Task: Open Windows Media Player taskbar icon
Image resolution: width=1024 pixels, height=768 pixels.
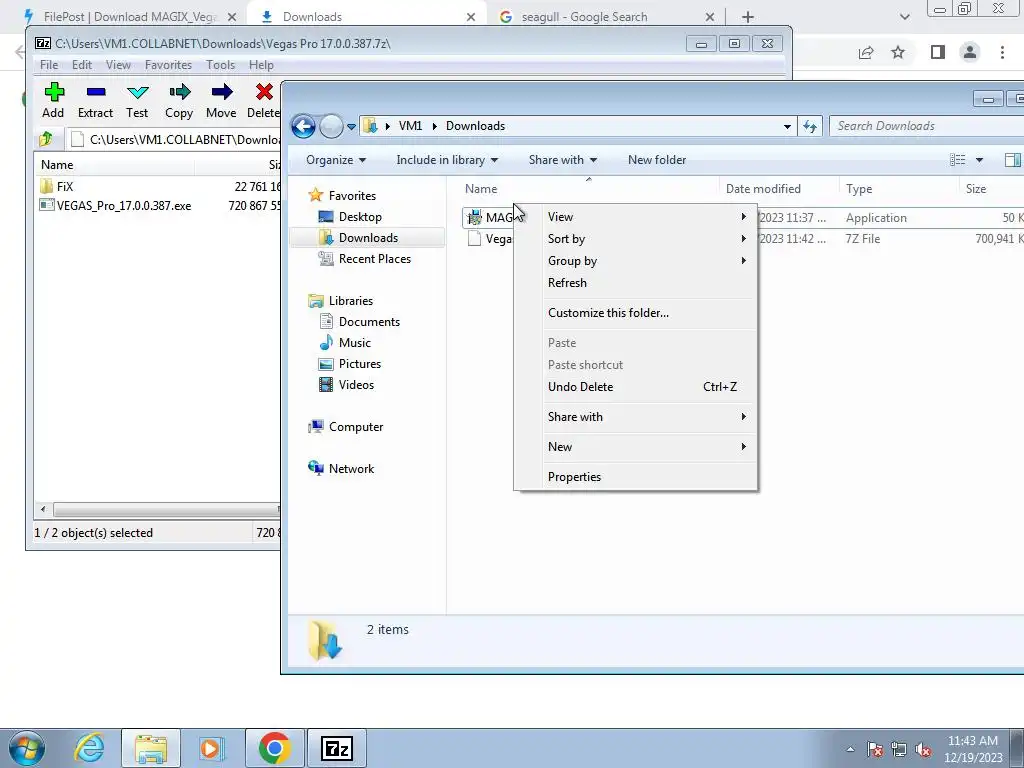Action: (x=212, y=748)
